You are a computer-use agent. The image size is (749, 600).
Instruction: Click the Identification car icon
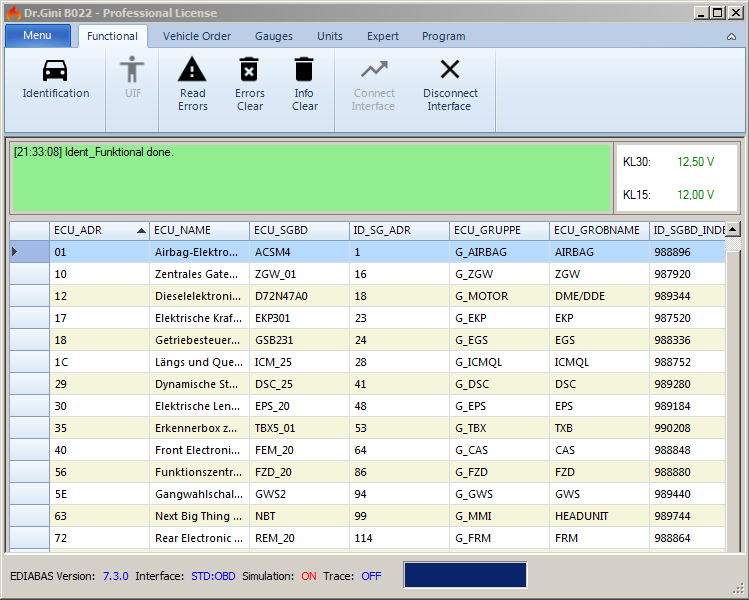pyautogui.click(x=56, y=71)
